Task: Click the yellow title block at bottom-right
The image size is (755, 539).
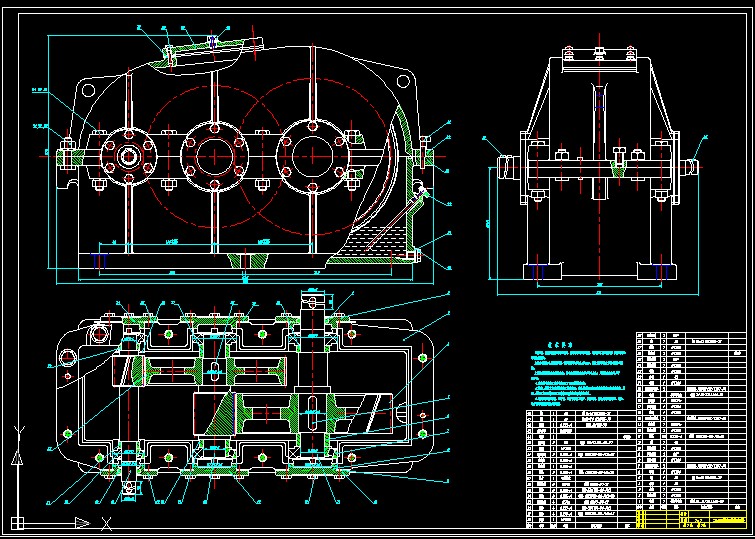Action: pos(713,517)
